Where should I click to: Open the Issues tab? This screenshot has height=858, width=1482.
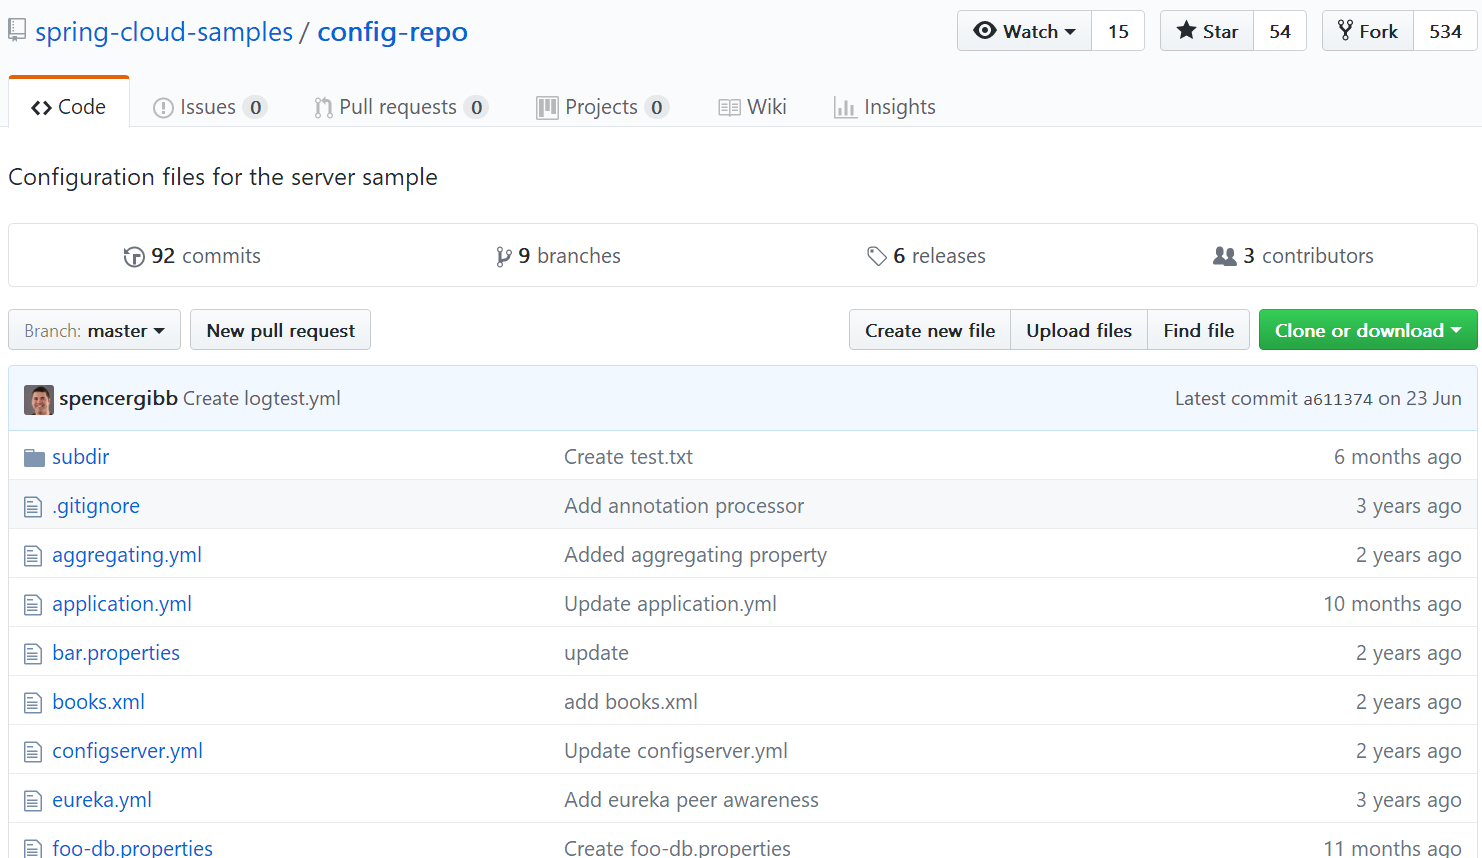click(210, 107)
